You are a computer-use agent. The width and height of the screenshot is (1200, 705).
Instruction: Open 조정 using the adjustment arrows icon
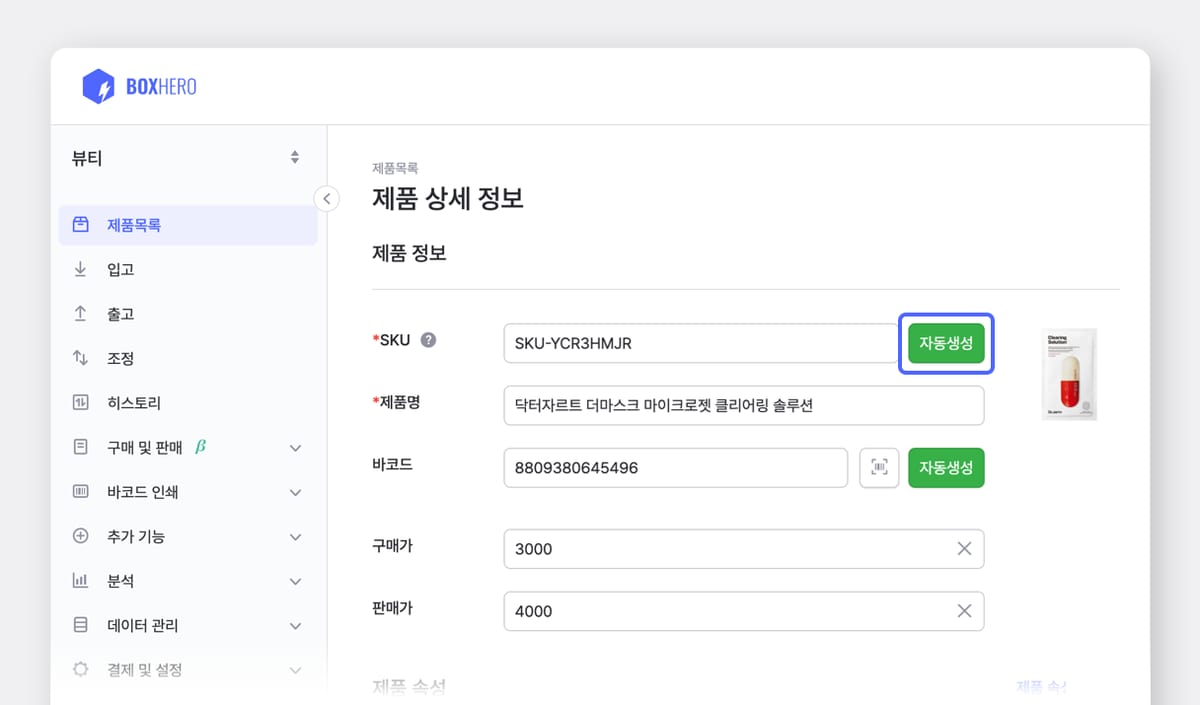pos(80,357)
